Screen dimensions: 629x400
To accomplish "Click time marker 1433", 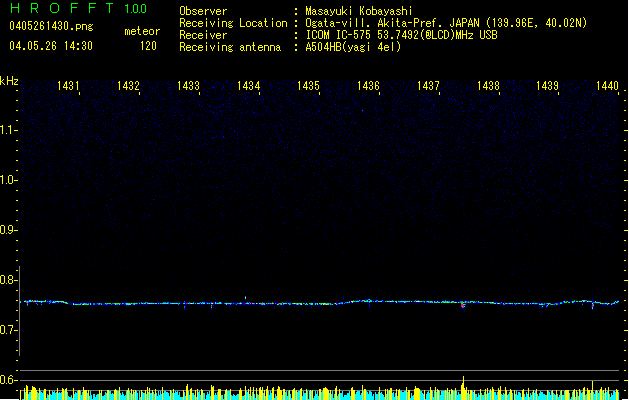I will pos(189,85).
